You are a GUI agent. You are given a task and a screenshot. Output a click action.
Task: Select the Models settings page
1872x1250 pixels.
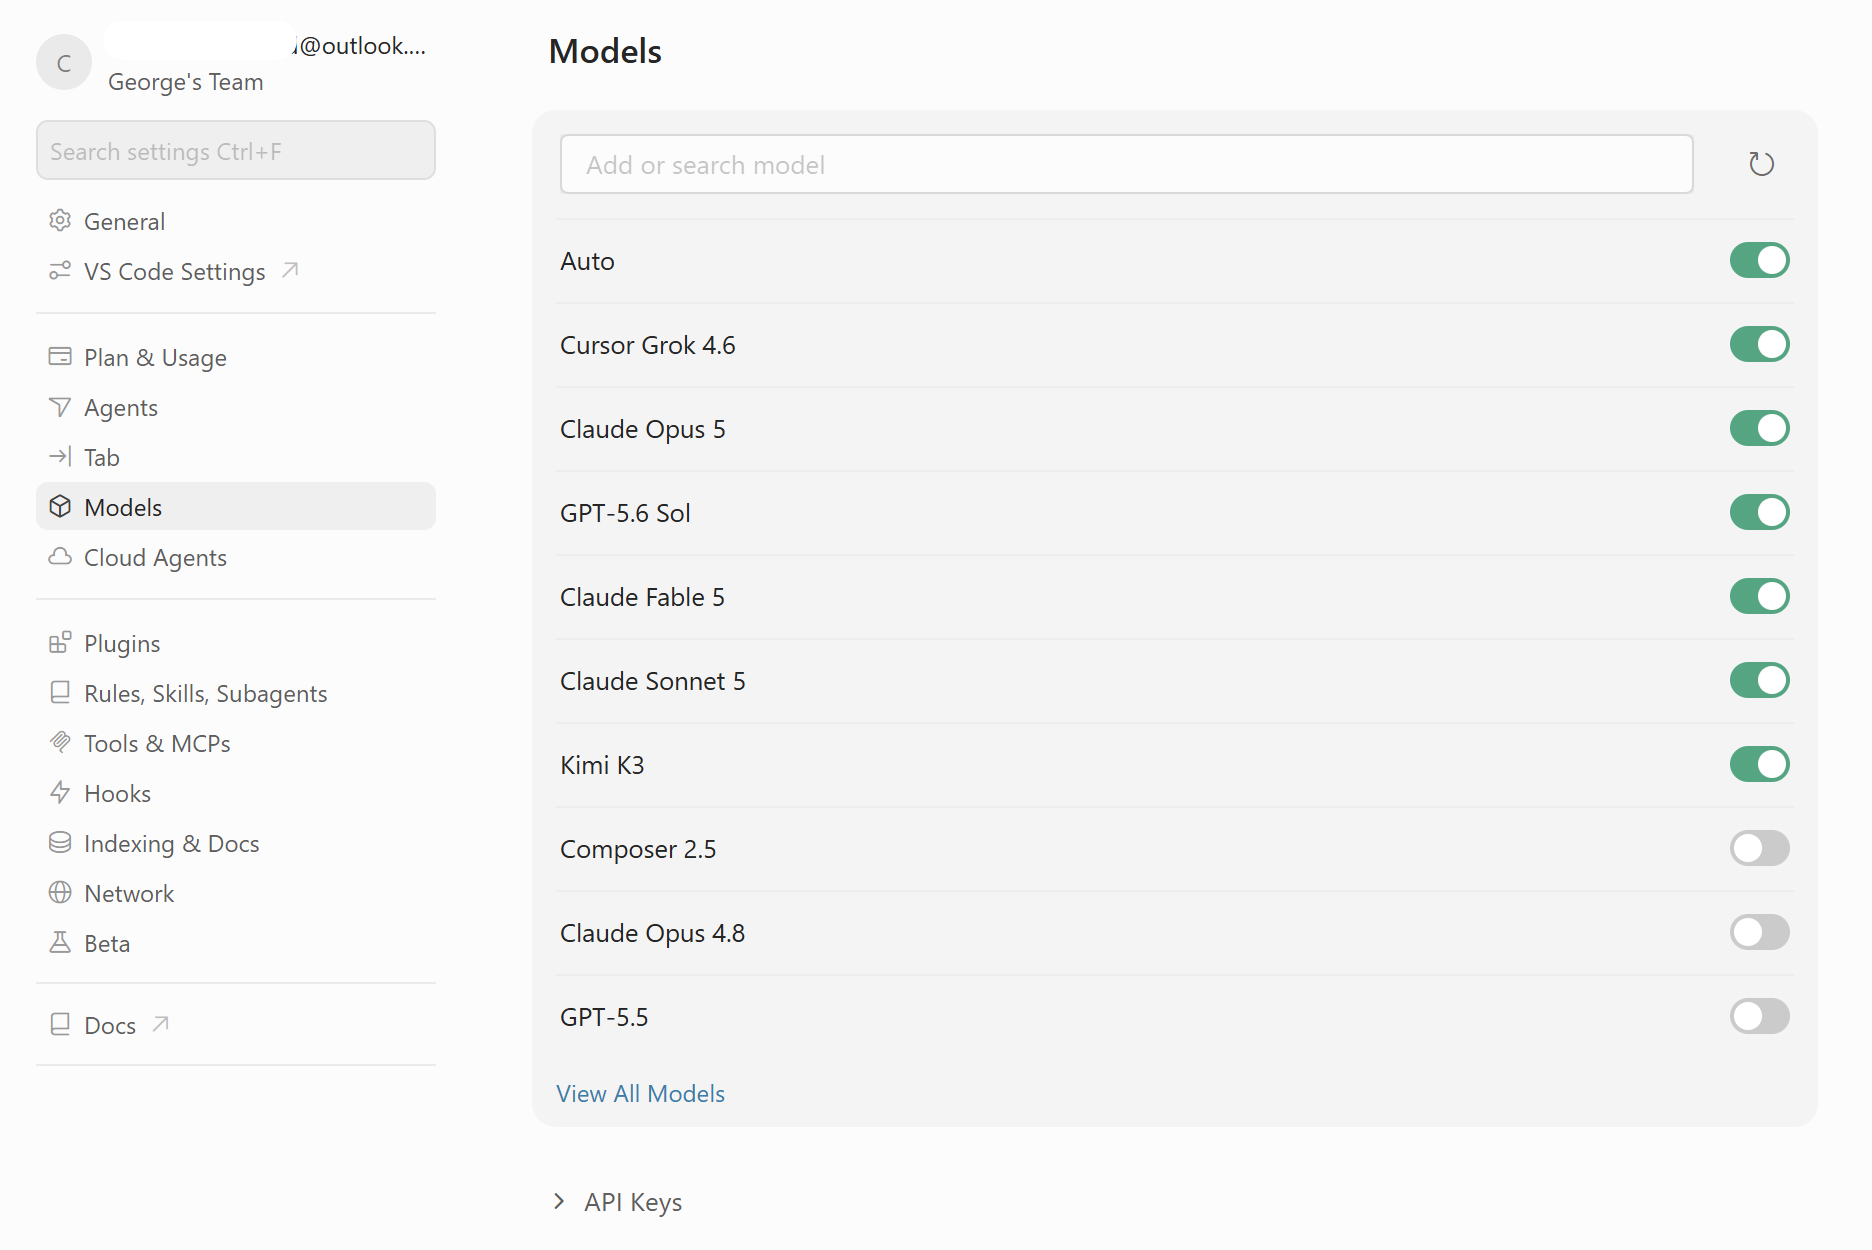coord(236,507)
